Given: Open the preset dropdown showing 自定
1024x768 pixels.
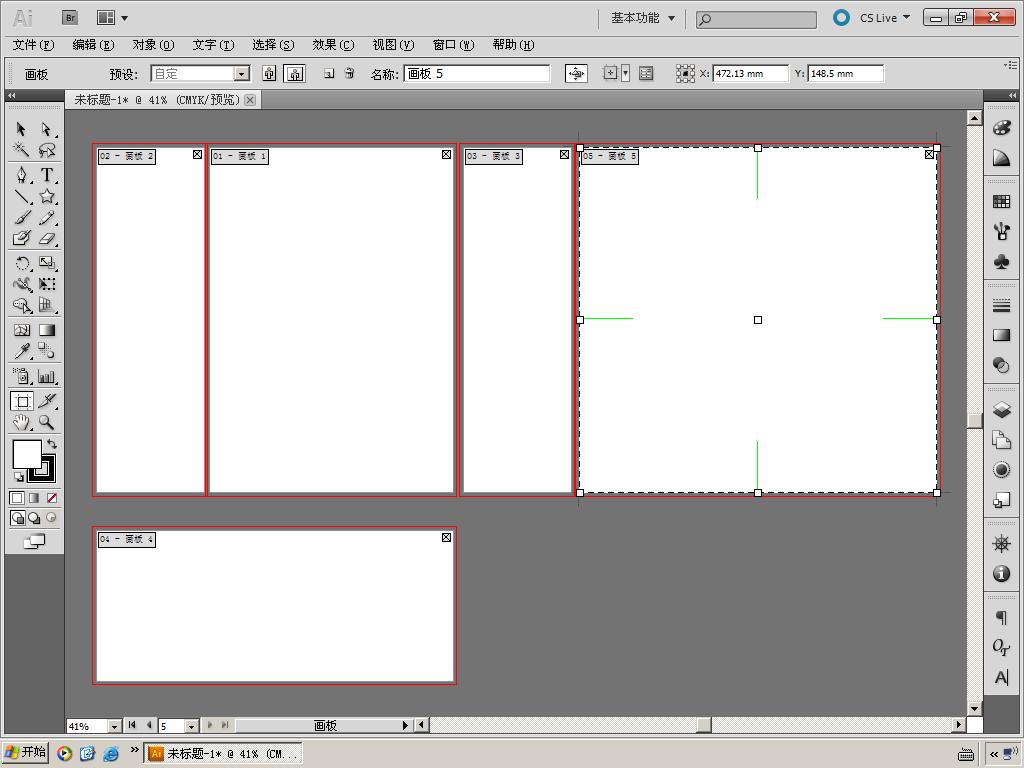Looking at the screenshot, I should 242,74.
